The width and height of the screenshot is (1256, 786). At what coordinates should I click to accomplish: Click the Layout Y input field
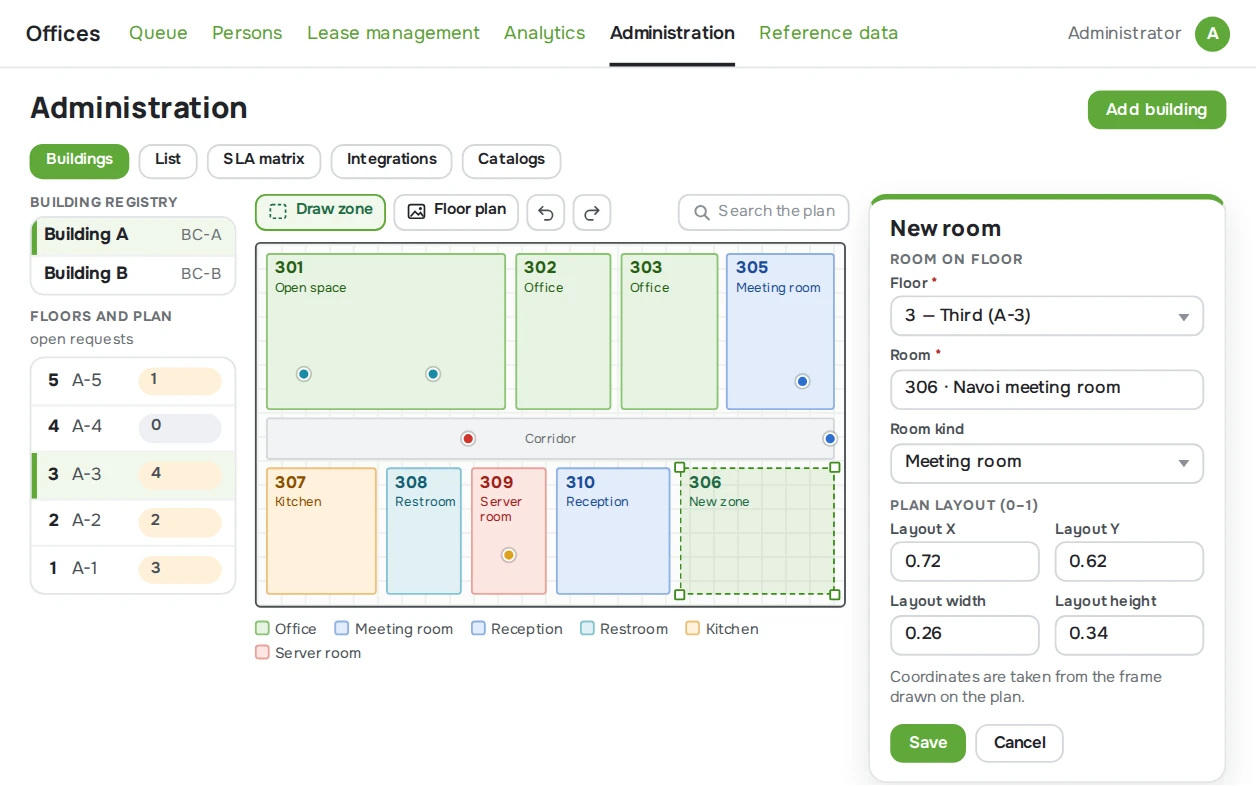pos(1129,562)
